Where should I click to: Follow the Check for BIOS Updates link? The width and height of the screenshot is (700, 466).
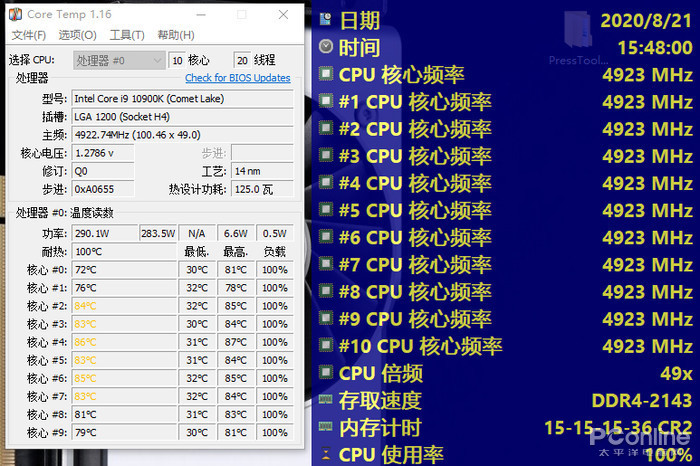238,78
